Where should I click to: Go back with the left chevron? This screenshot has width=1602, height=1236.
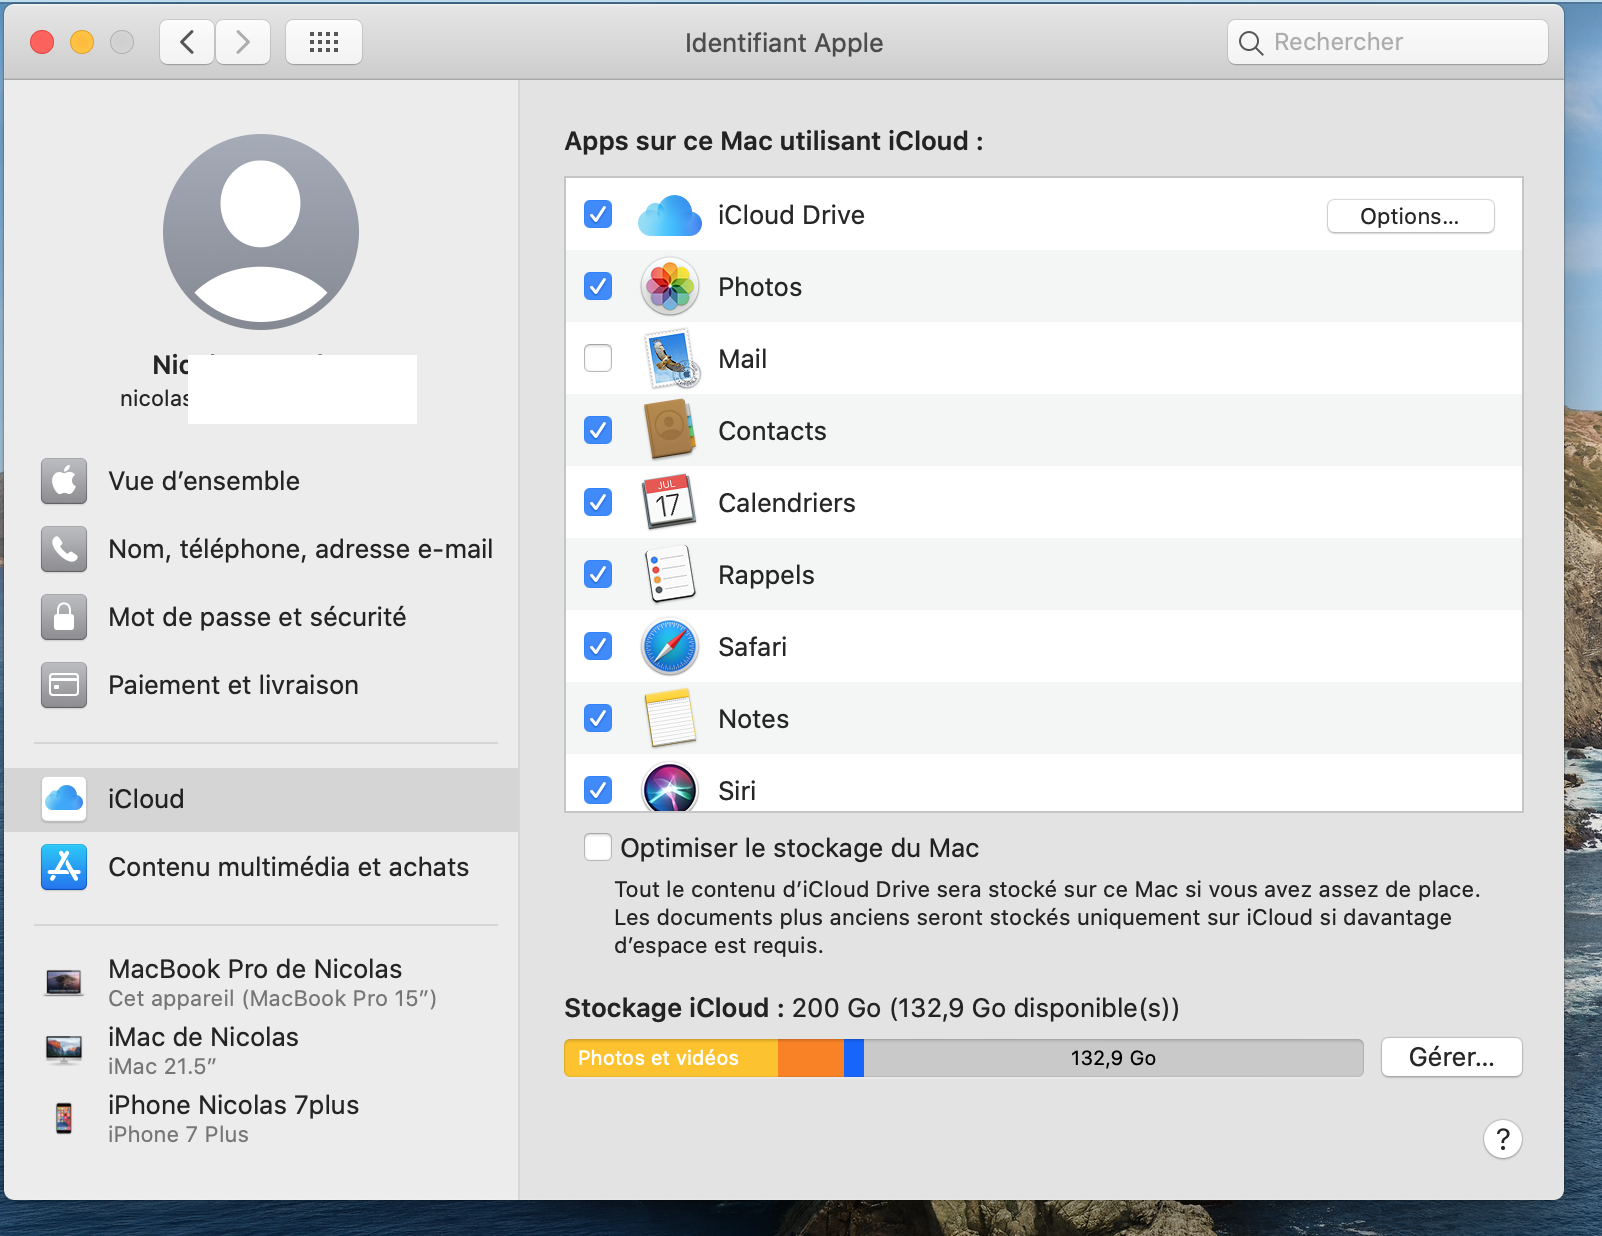(x=187, y=42)
